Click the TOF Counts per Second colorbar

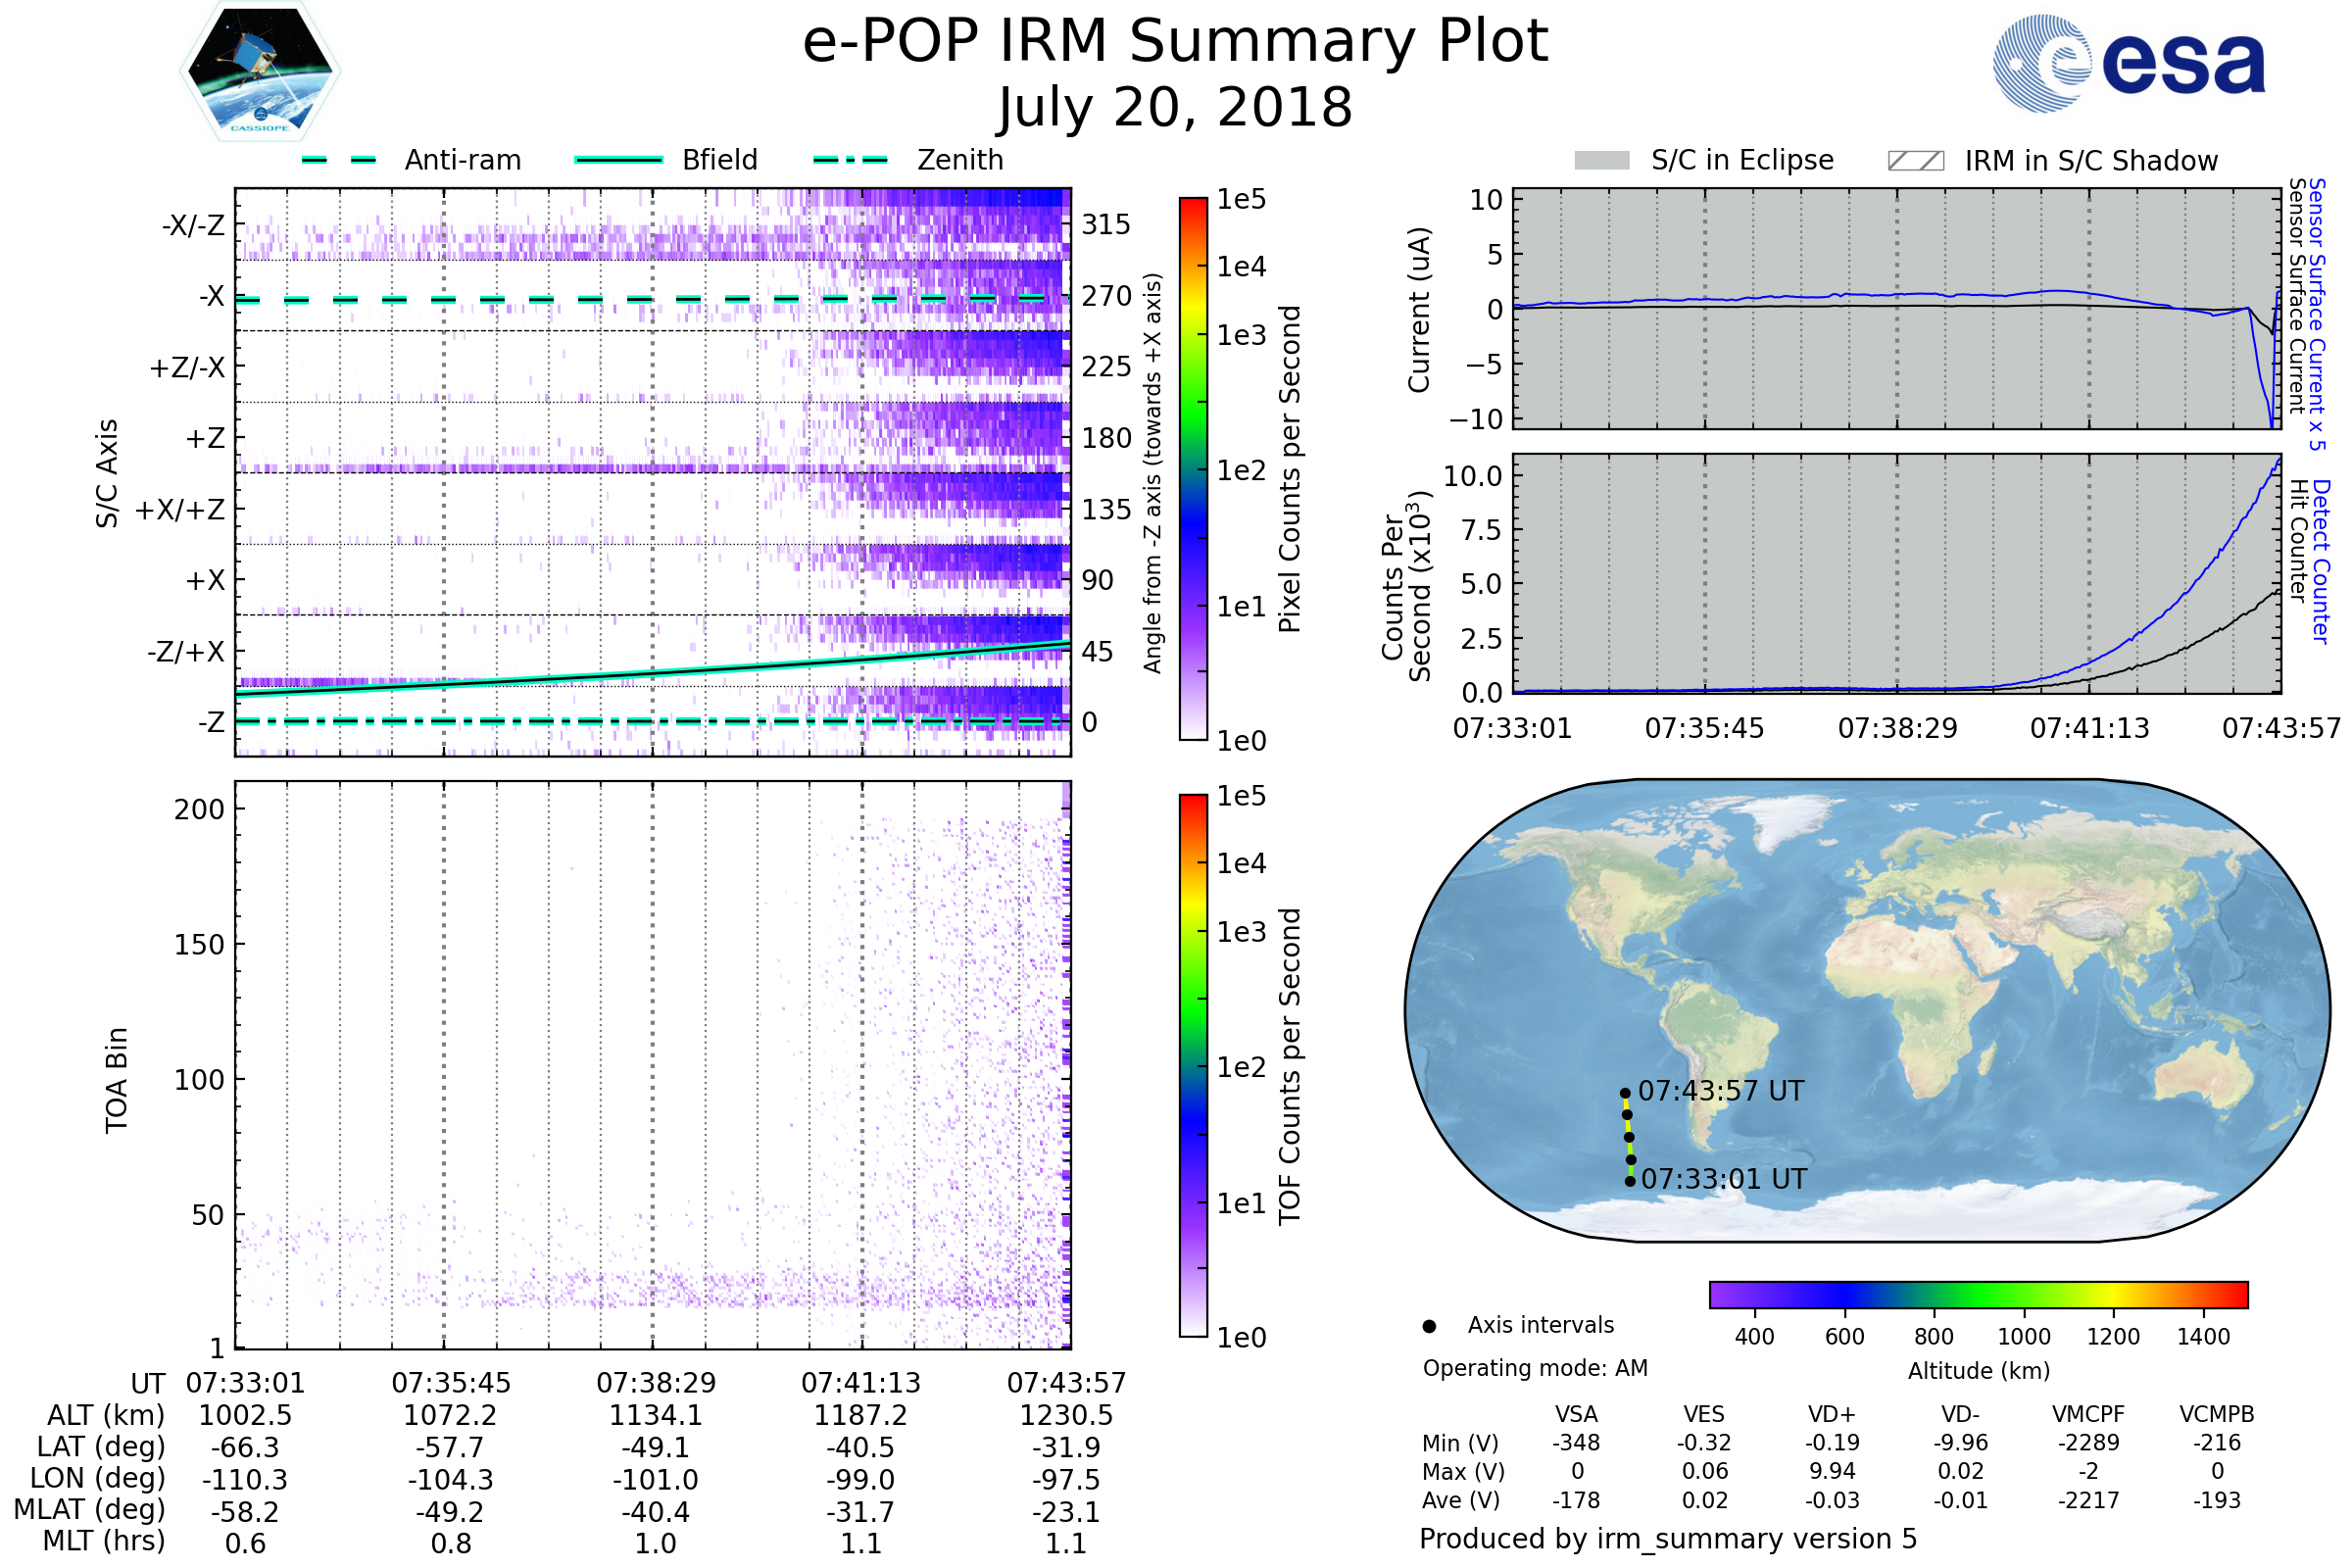(1193, 1066)
